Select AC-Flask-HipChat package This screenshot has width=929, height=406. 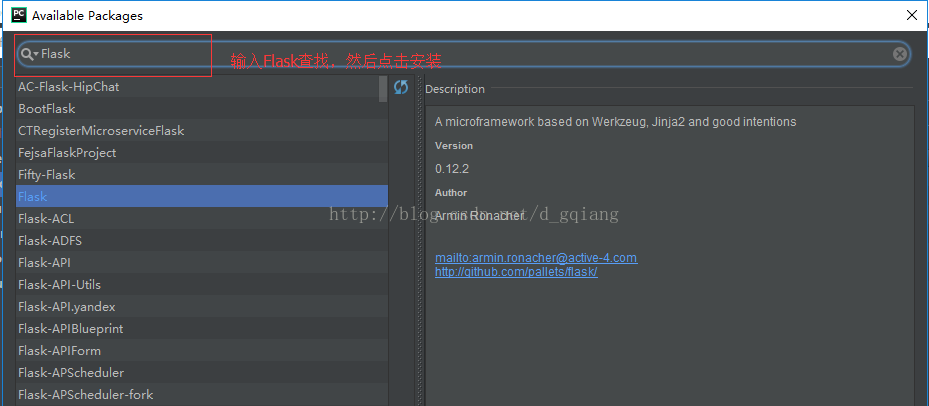[x=201, y=87]
